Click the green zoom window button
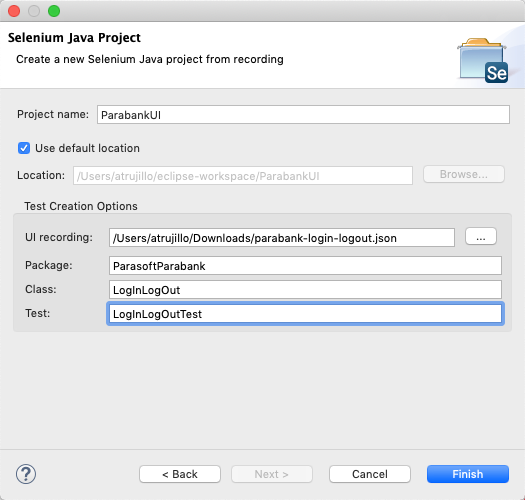The height and width of the screenshot is (500, 525). (x=54, y=11)
